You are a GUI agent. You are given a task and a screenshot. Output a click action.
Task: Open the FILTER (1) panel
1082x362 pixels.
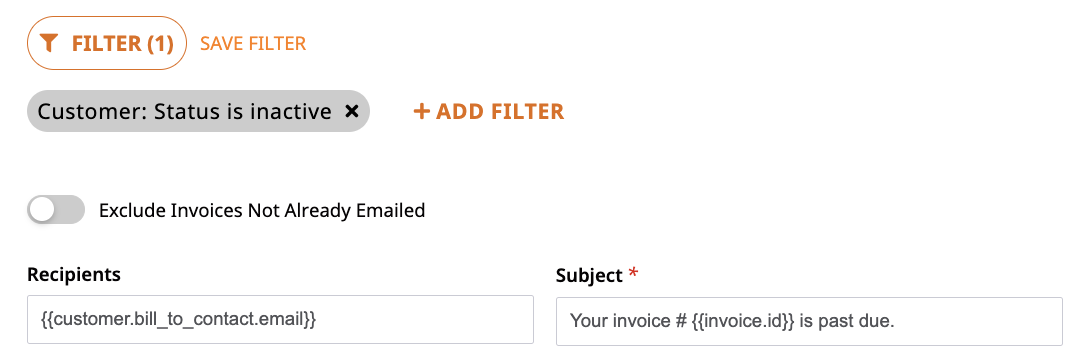(x=107, y=43)
